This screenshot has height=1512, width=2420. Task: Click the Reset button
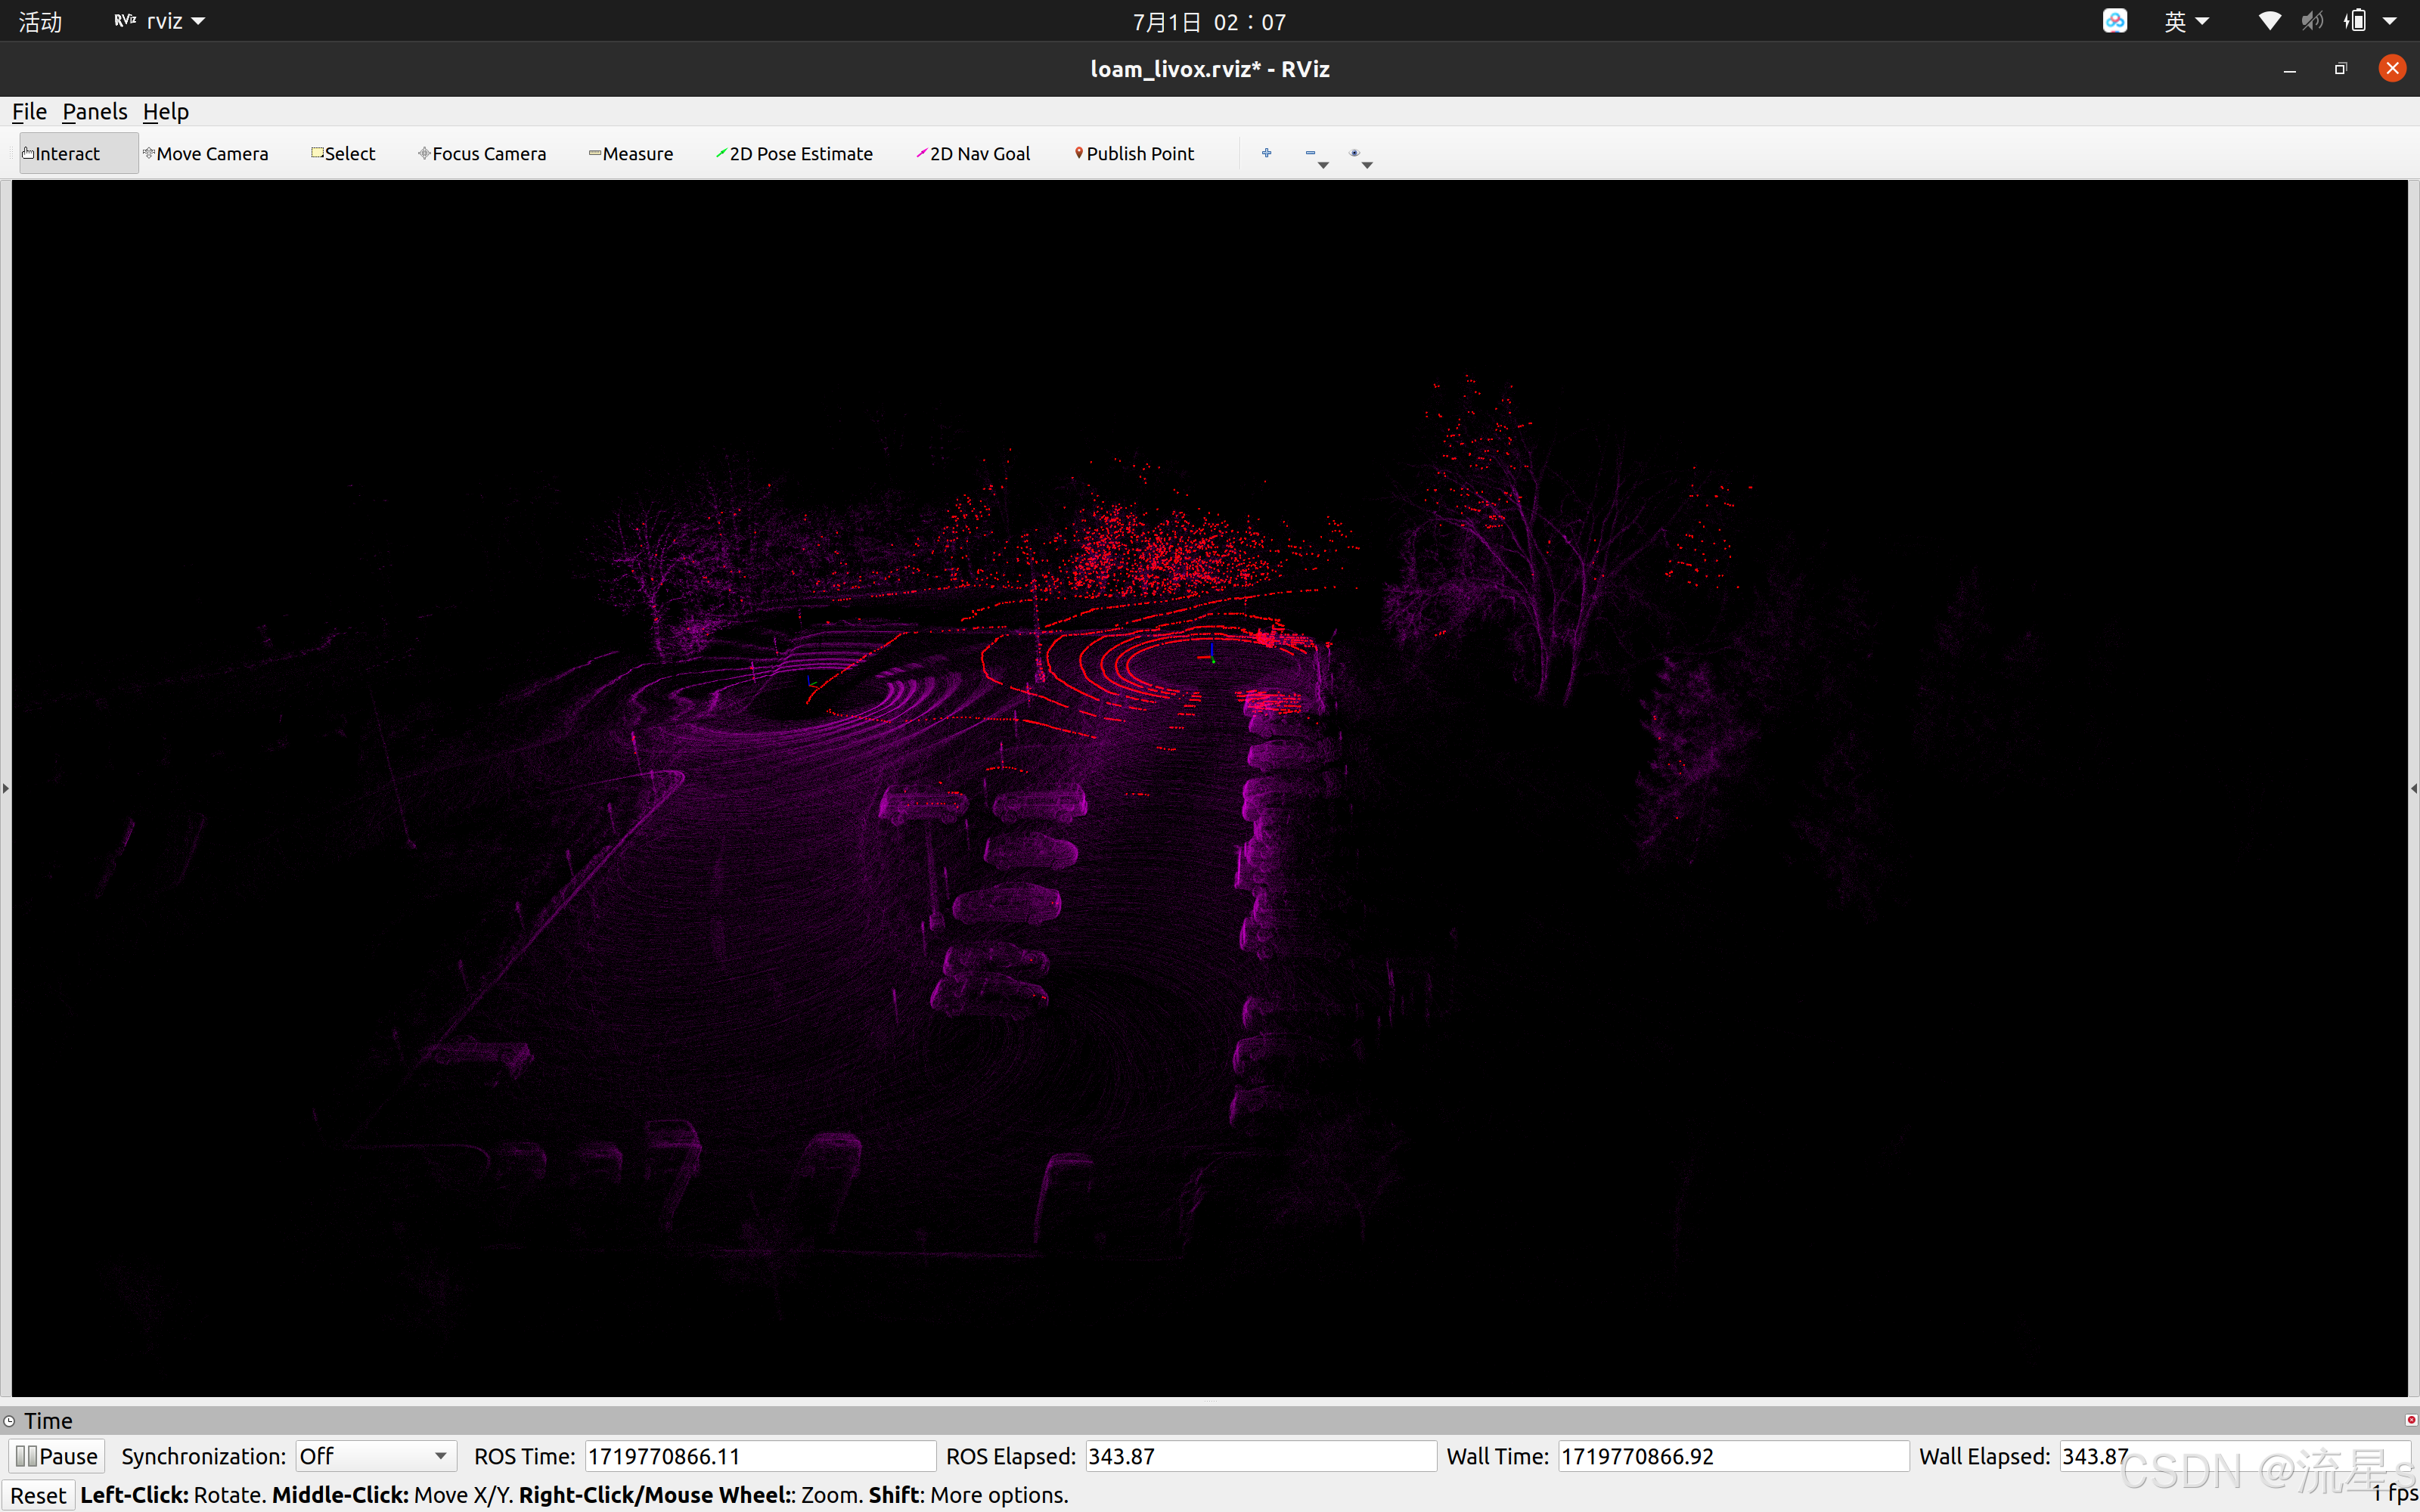pos(39,1495)
